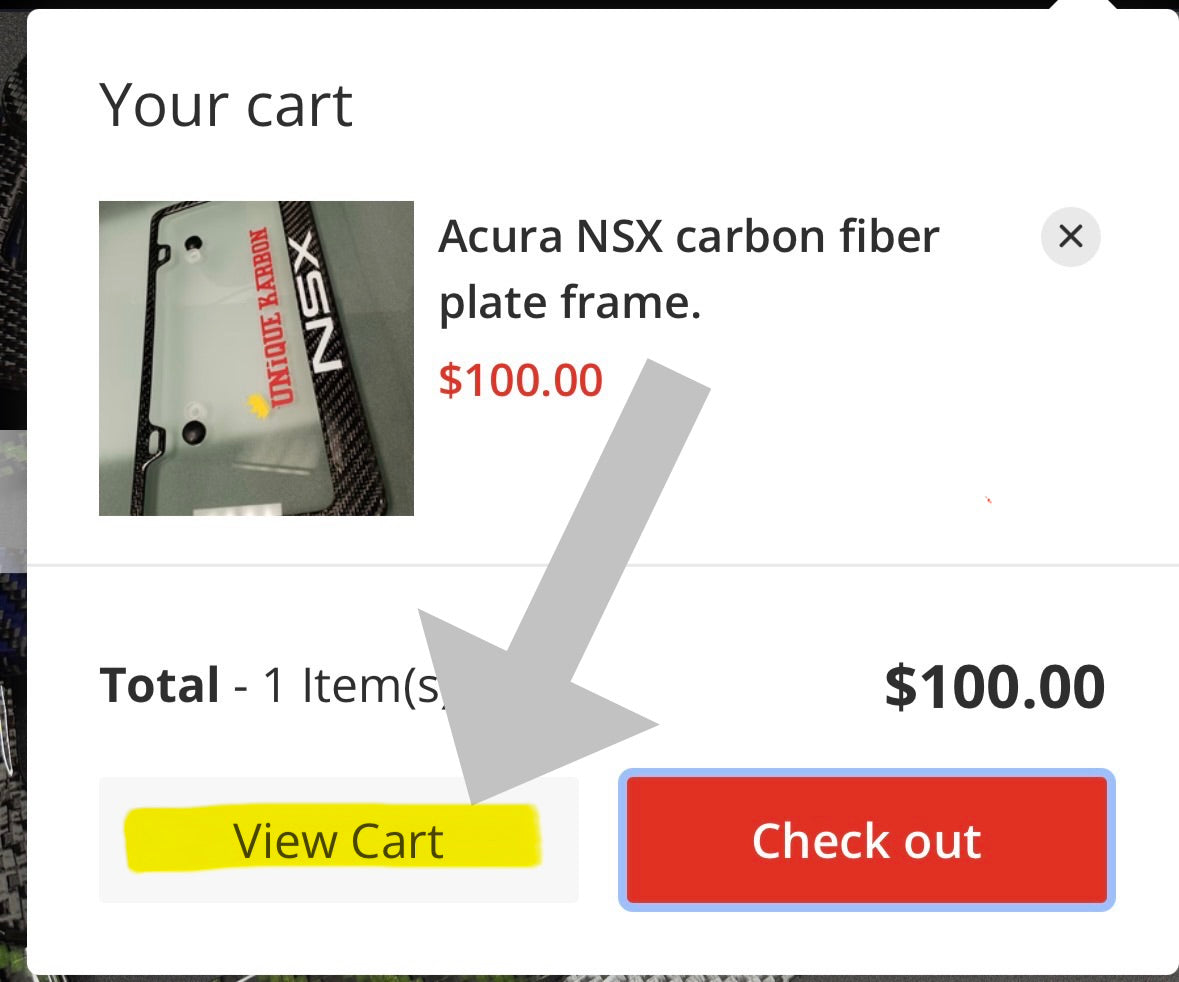The height and width of the screenshot is (982, 1179).
Task: Open the Acura NSX carbon fiber product title
Action: tap(688, 270)
